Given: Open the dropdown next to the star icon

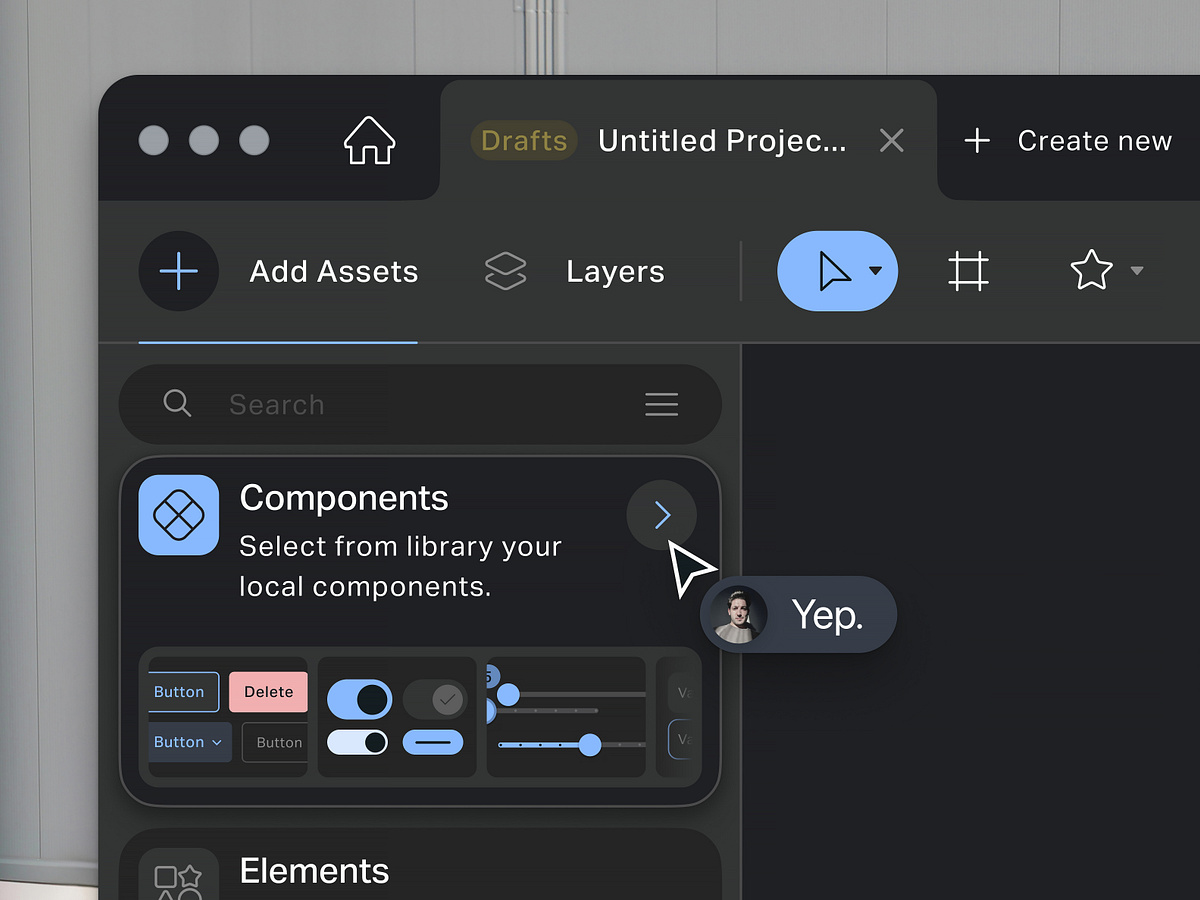Looking at the screenshot, I should pyautogui.click(x=1136, y=270).
